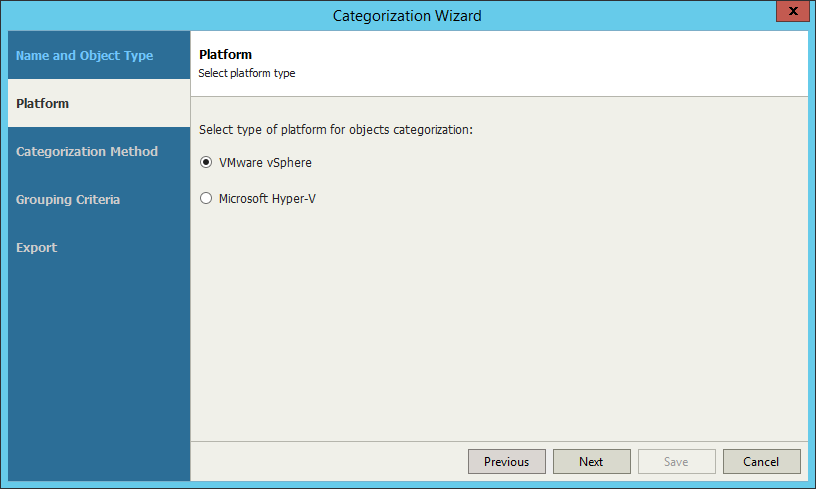
Task: Click the Previous button
Action: pyautogui.click(x=507, y=461)
